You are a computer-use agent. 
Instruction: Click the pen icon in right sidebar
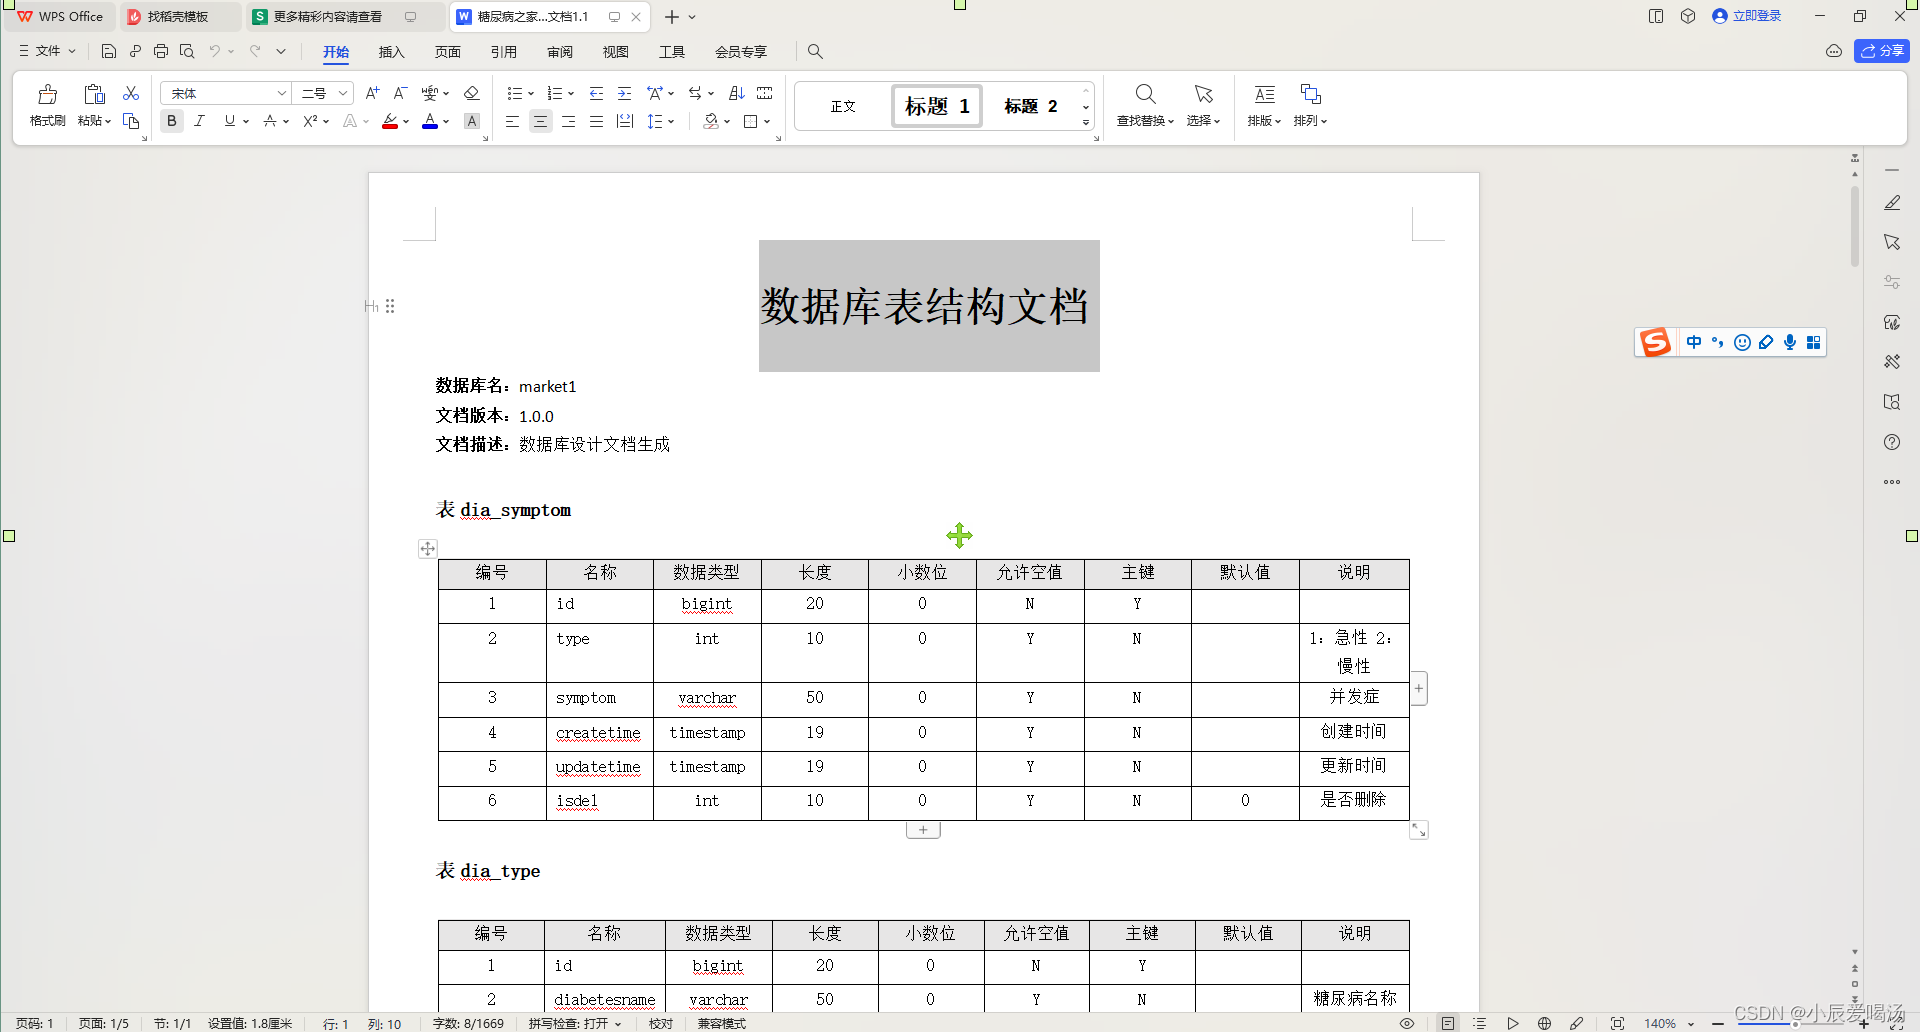[x=1892, y=203]
